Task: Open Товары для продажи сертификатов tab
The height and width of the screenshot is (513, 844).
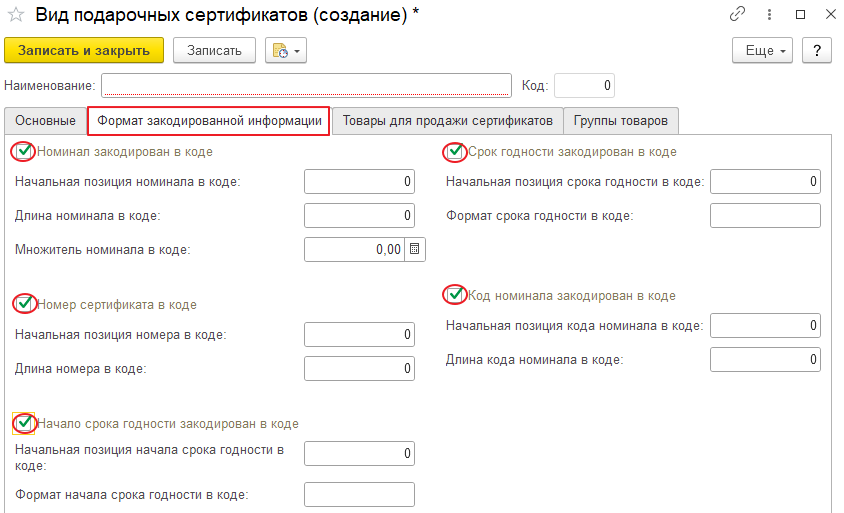Action: pos(447,121)
